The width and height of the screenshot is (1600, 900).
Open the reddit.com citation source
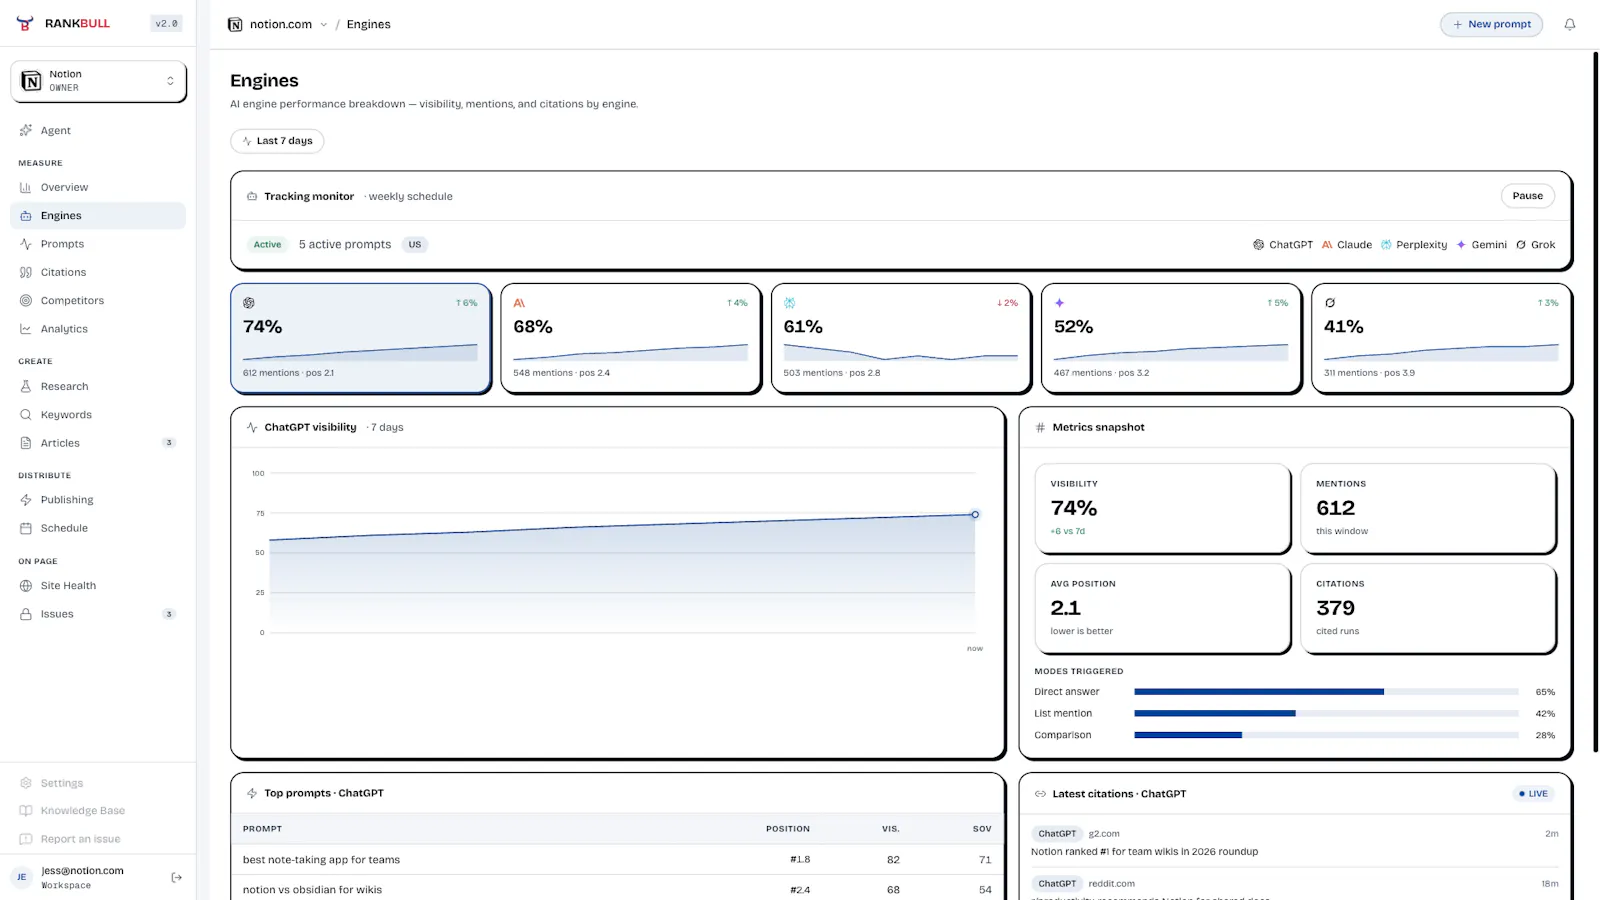[1111, 883]
